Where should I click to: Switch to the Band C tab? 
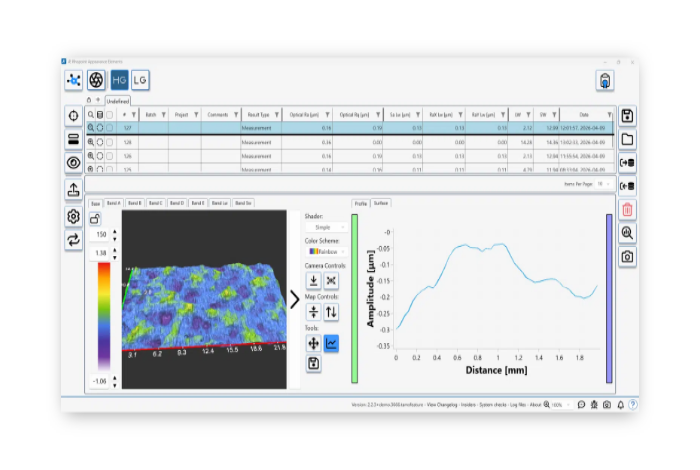tap(155, 203)
